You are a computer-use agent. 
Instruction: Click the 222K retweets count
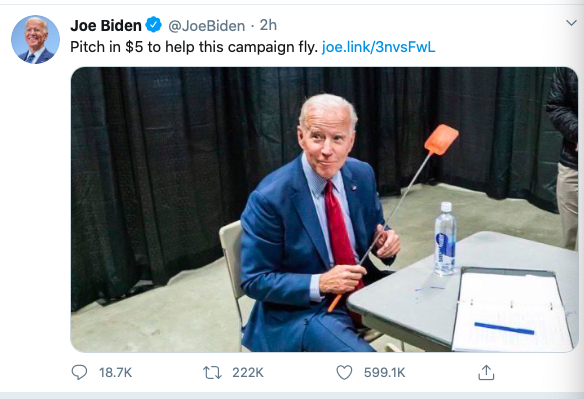click(x=248, y=373)
